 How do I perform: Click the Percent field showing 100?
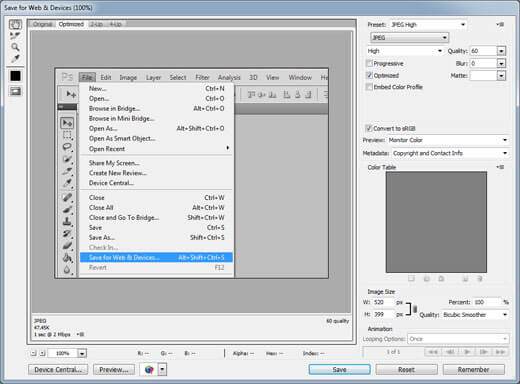tap(487, 302)
